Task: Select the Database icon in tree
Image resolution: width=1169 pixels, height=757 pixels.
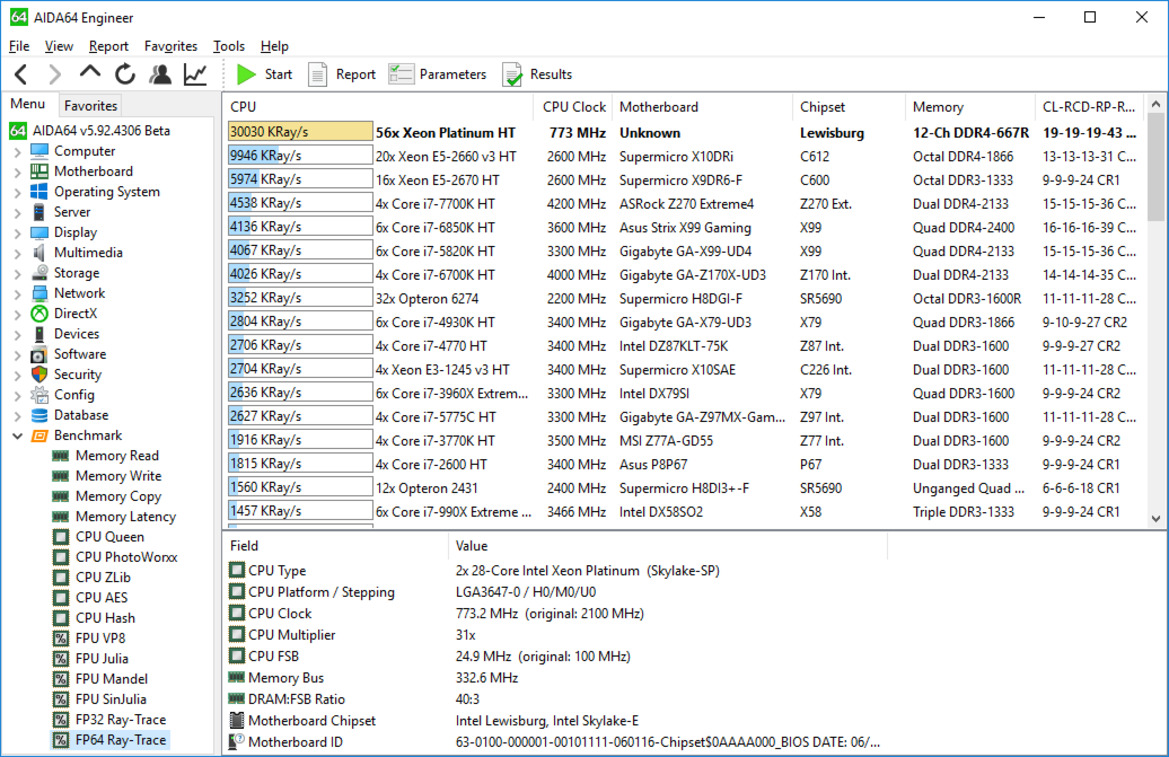Action: click(40, 415)
